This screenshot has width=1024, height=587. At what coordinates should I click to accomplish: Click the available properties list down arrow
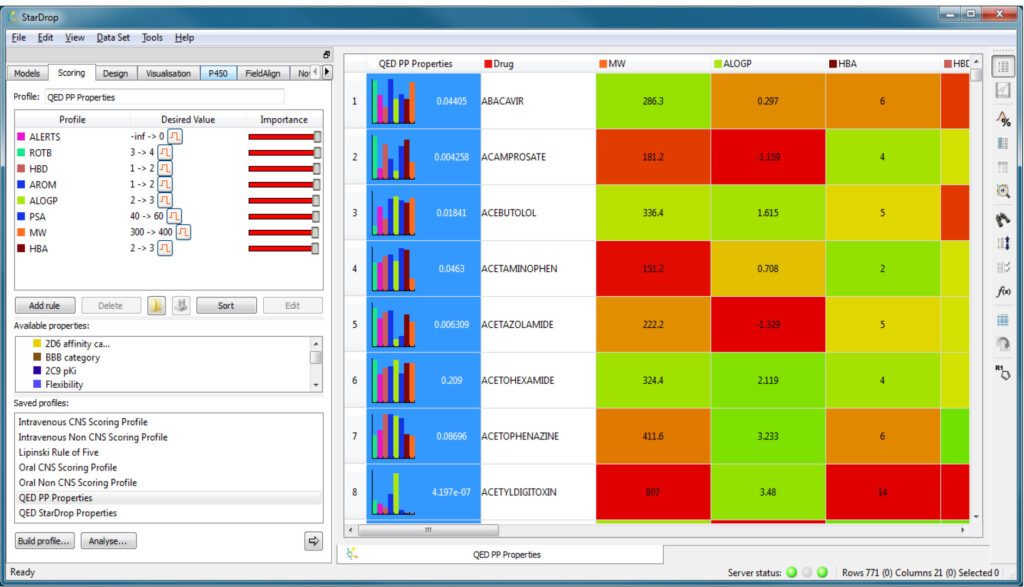click(316, 384)
